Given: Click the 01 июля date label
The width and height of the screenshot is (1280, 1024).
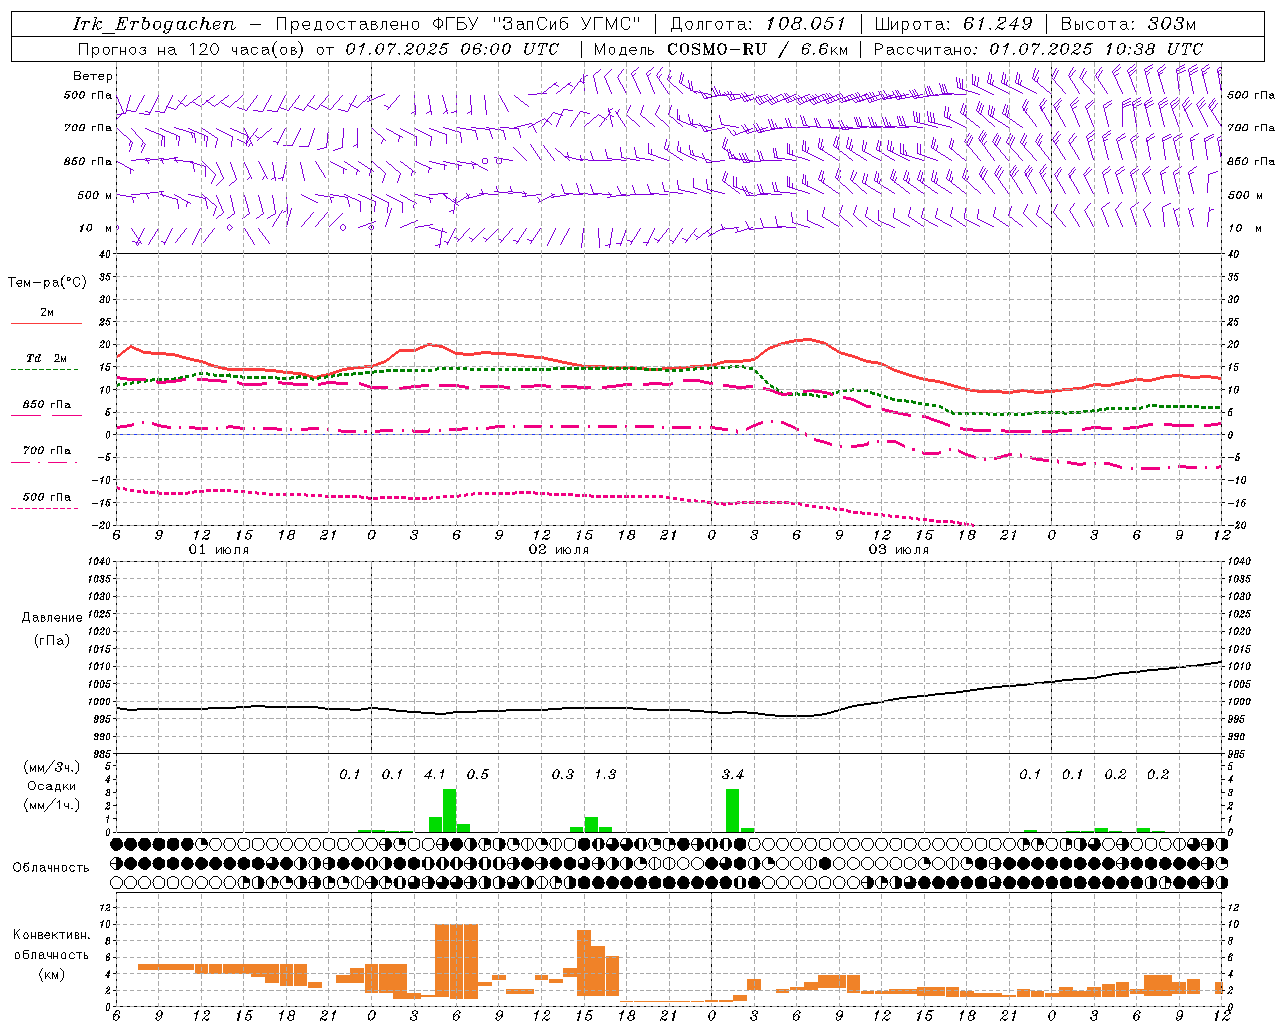Looking at the screenshot, I should click(x=219, y=550).
